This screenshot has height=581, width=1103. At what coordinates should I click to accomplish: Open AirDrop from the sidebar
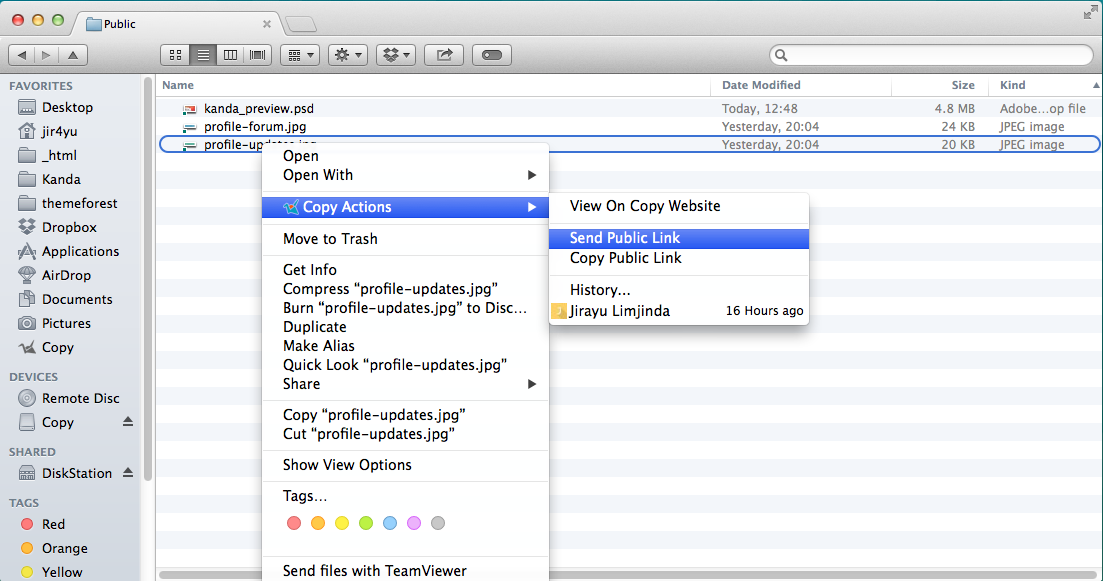pos(66,275)
